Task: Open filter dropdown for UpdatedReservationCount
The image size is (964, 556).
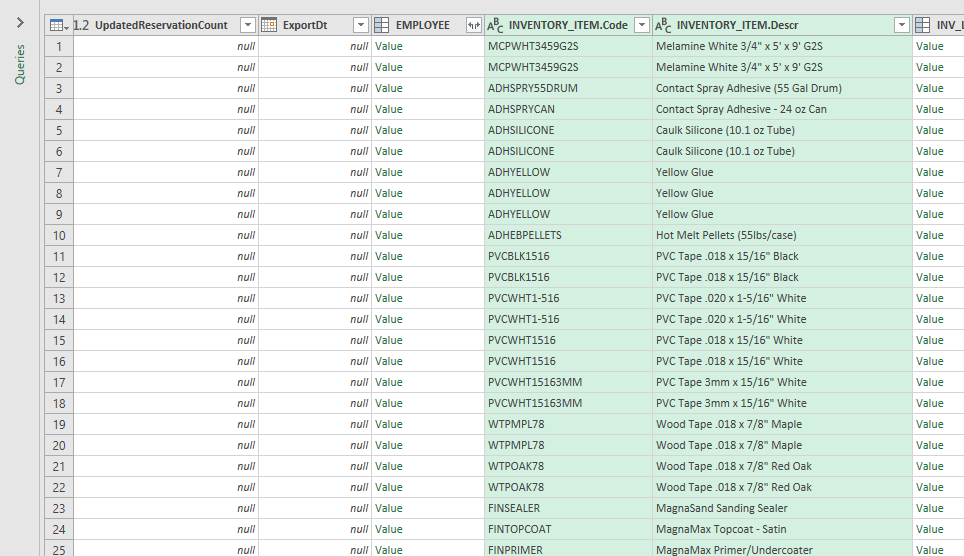Action: click(248, 25)
